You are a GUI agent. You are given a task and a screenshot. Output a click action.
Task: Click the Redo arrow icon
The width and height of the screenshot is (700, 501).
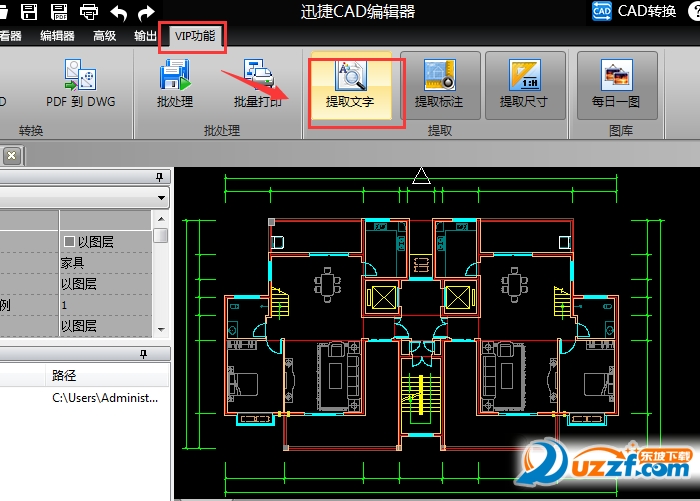pyautogui.click(x=146, y=13)
